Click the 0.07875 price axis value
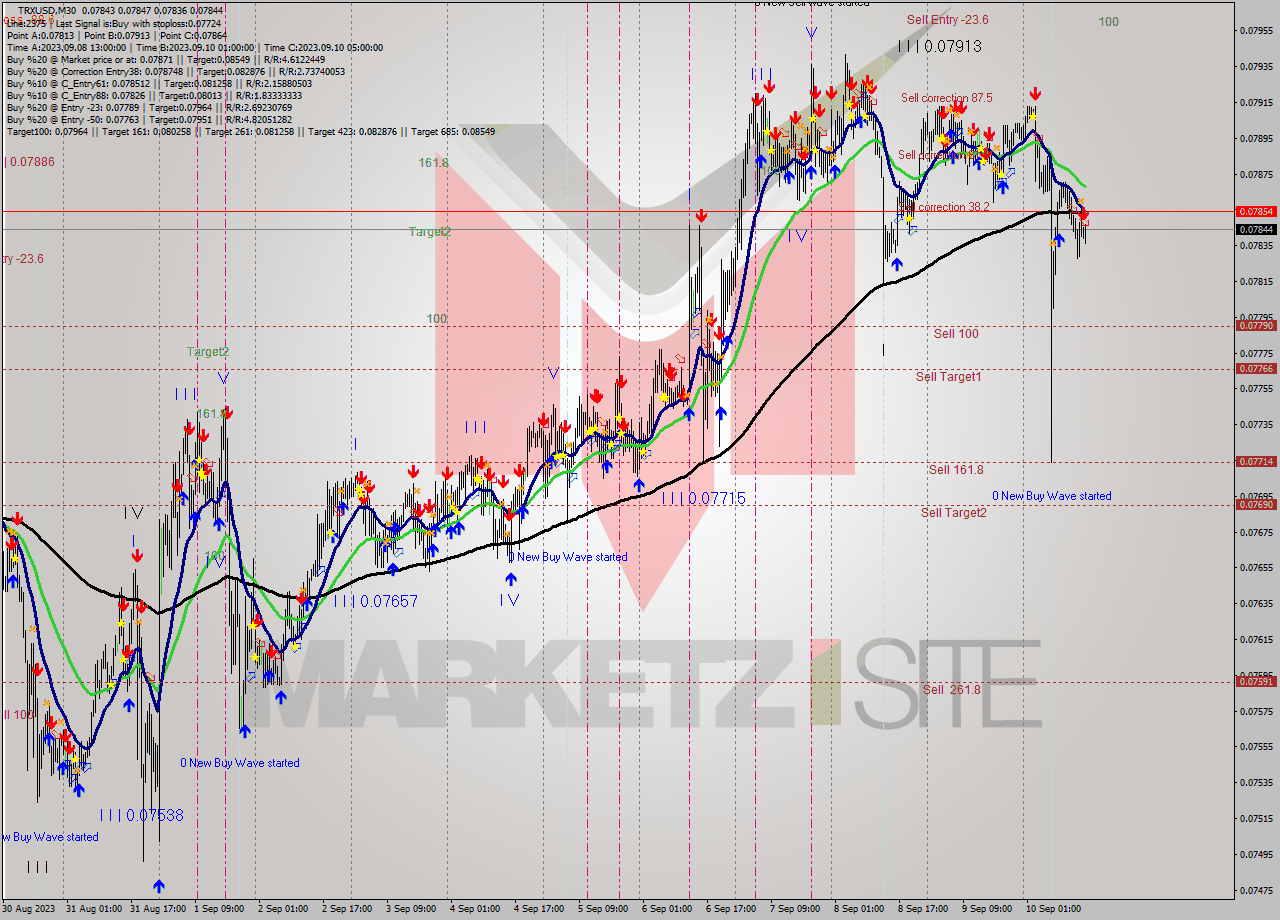Image resolution: width=1280 pixels, height=920 pixels. coord(1256,174)
